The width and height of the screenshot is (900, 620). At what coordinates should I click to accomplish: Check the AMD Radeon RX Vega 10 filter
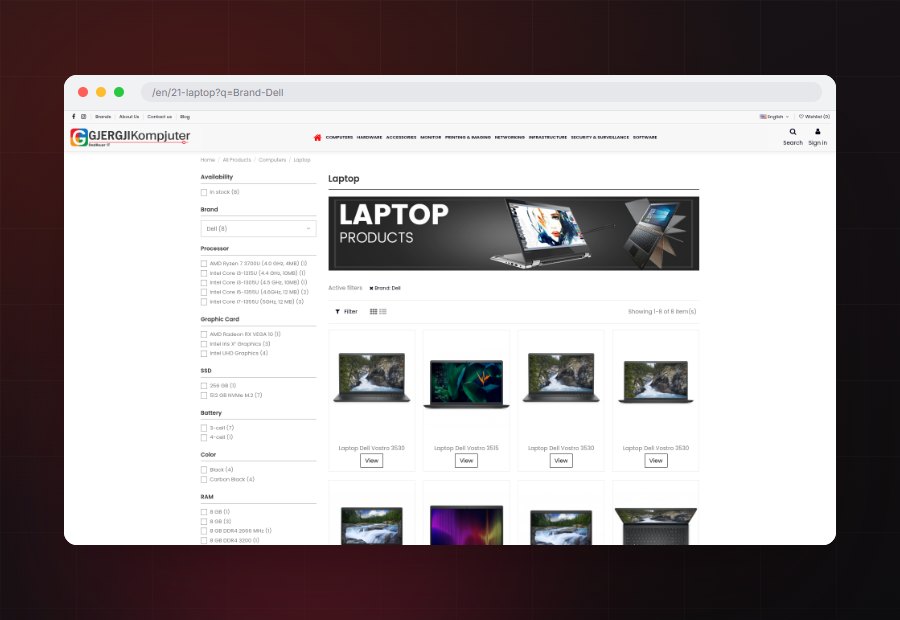point(204,334)
